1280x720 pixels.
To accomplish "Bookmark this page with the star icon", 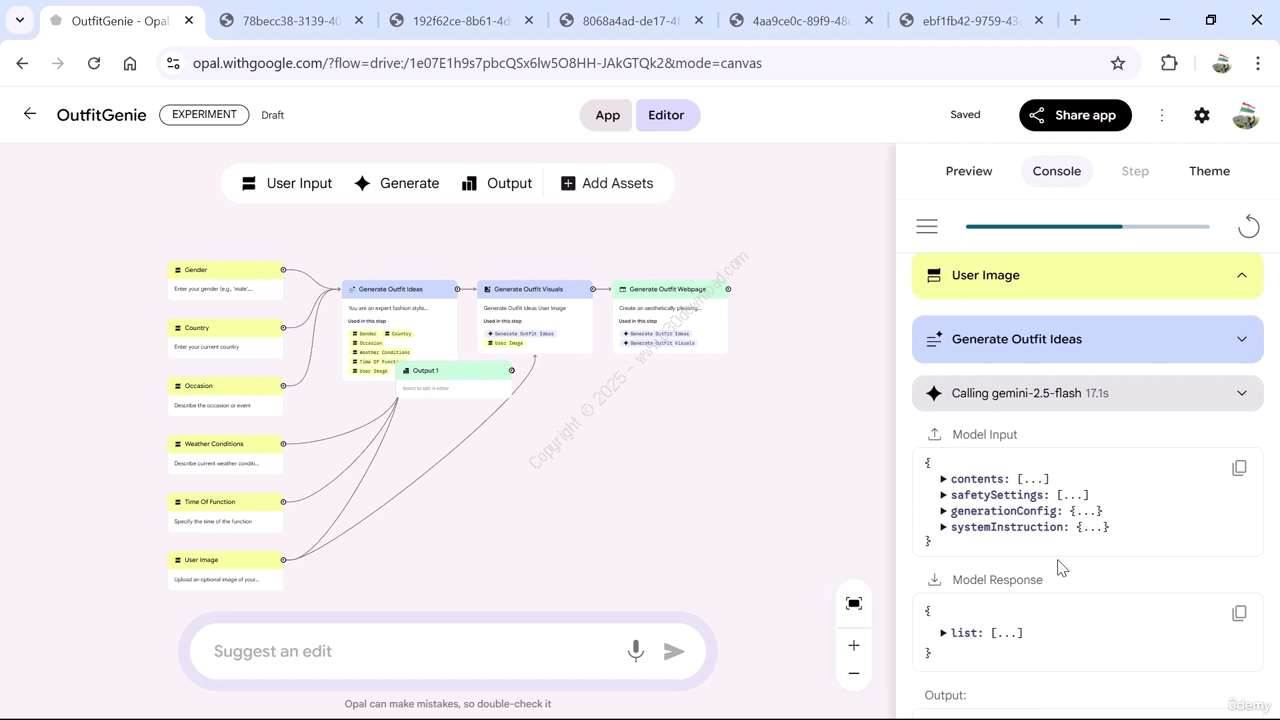I will 1118,63.
